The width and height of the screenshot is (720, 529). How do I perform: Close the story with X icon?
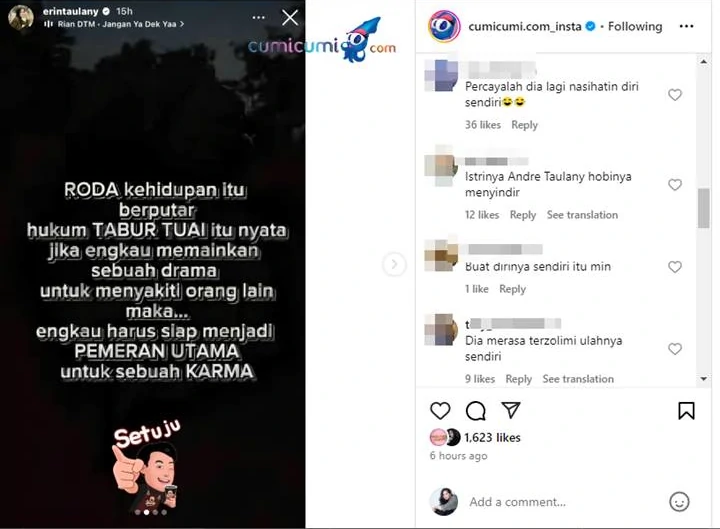tap(290, 18)
